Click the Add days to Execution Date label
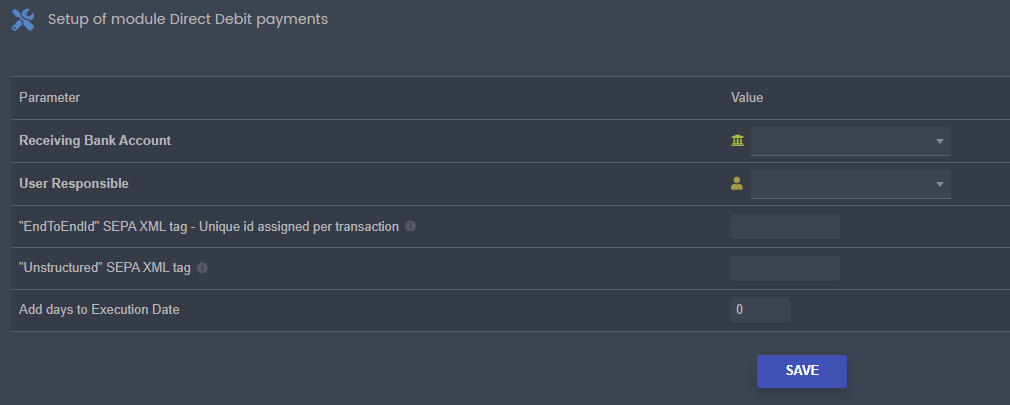 pos(99,310)
